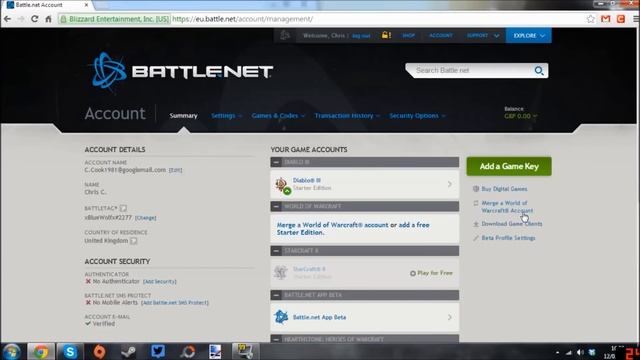Expand Diablo III Starter Edition row chevron
This screenshot has width=640, height=360.
(x=449, y=184)
